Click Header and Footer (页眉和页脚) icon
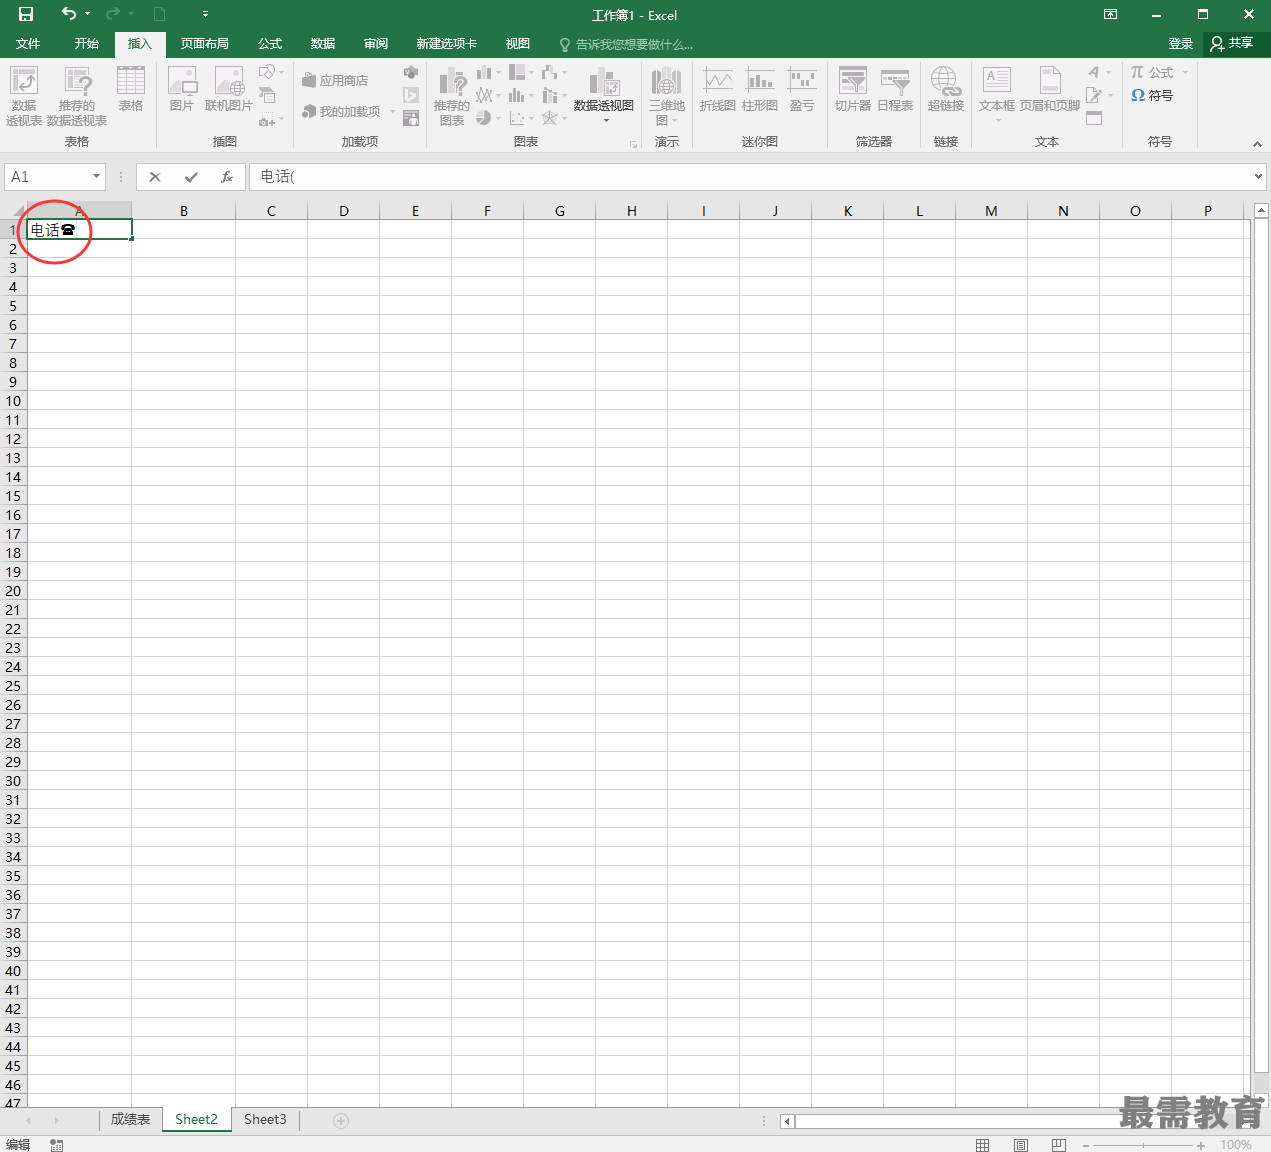Screen dimensions: 1271x1152 coord(1050,89)
